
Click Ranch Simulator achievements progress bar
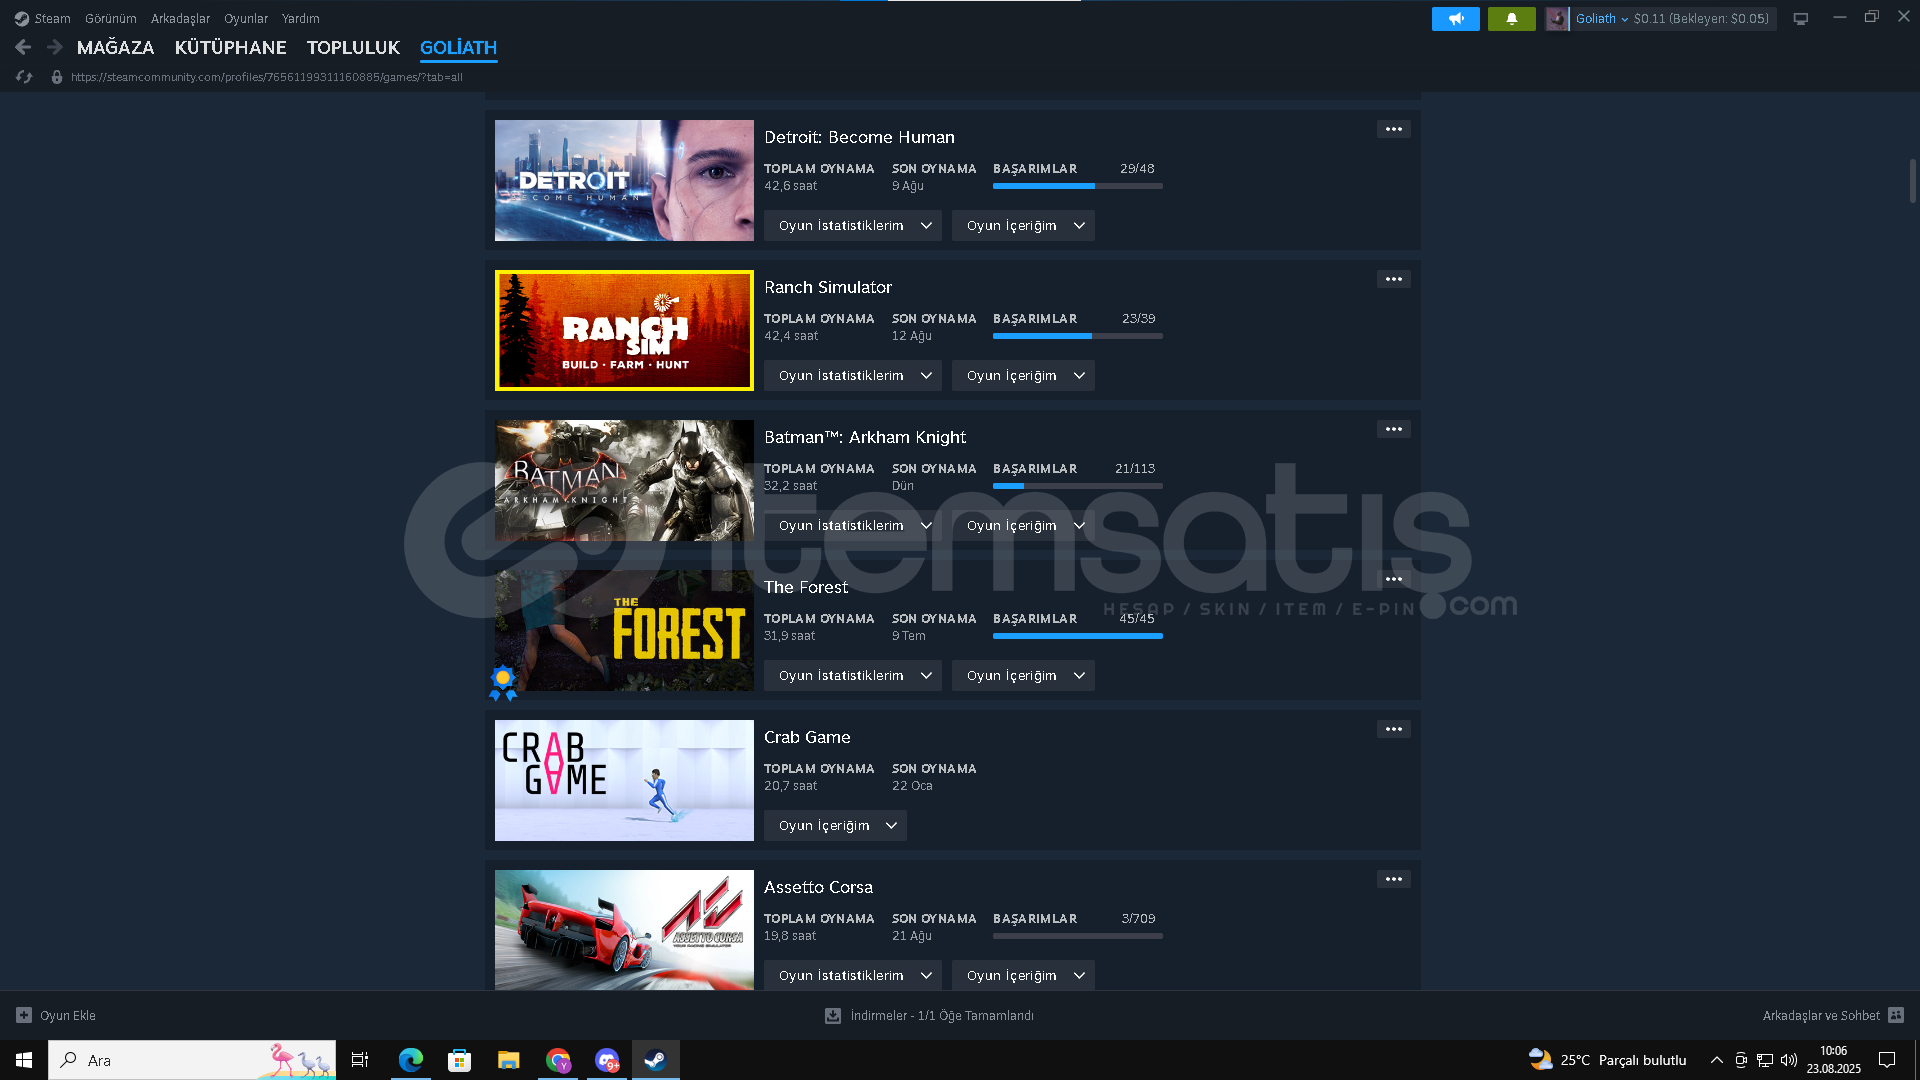coord(1078,336)
